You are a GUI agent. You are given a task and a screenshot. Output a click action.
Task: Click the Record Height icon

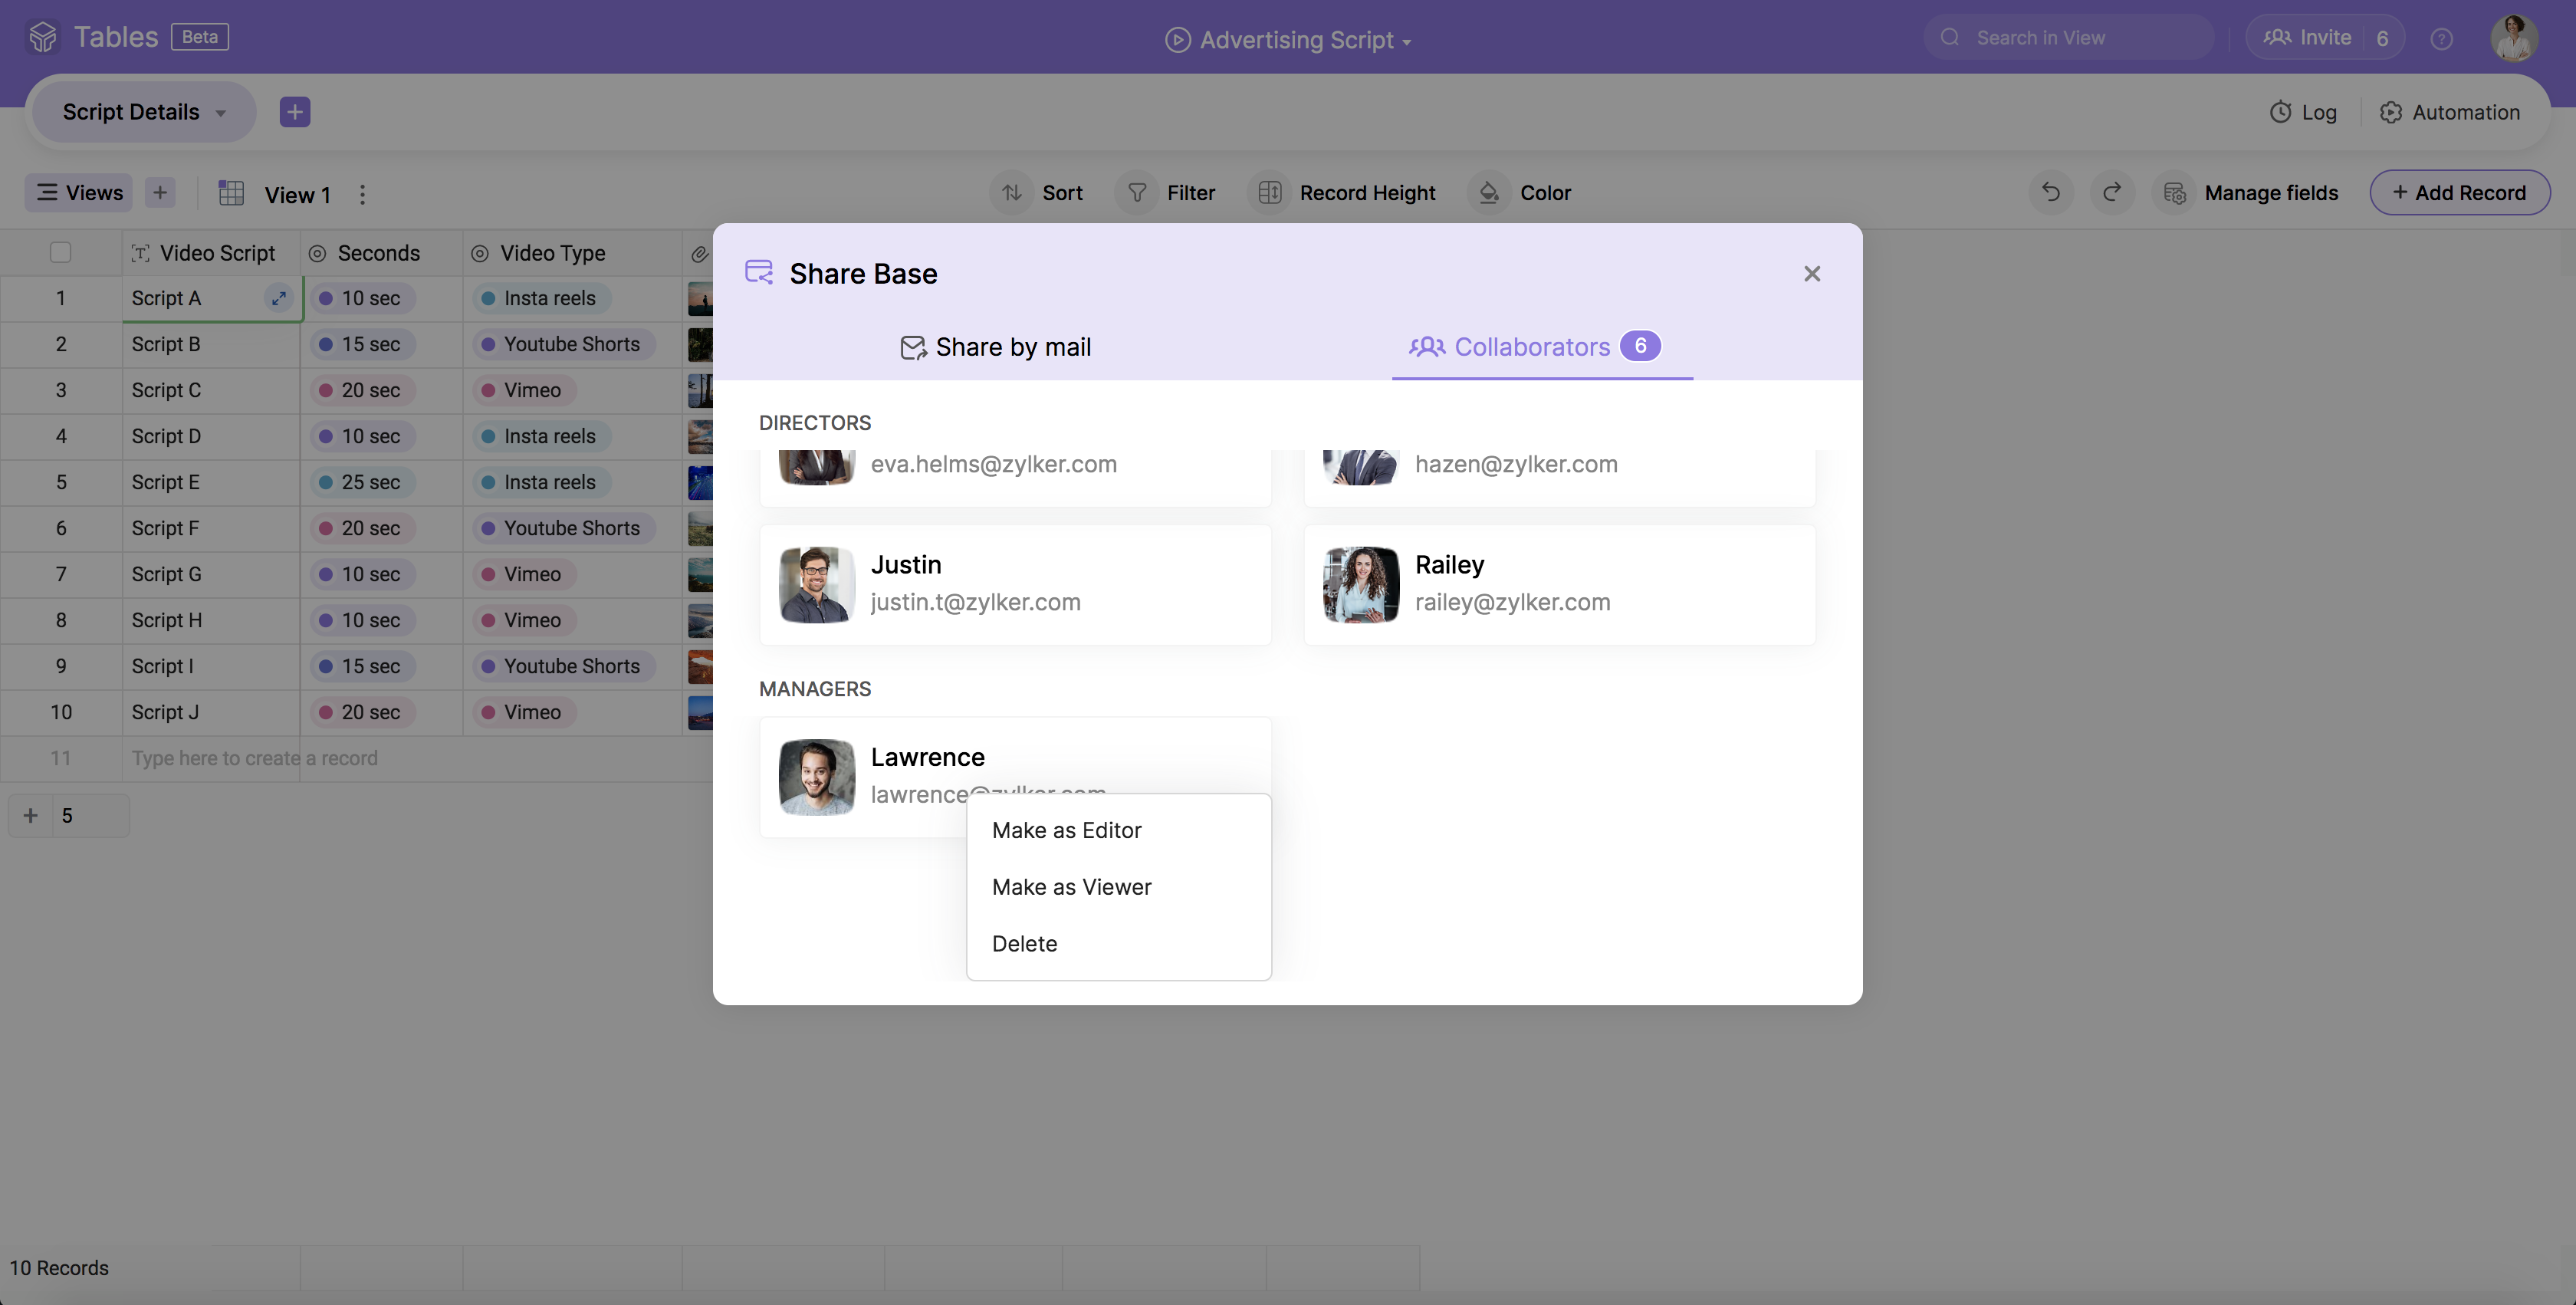click(1269, 192)
